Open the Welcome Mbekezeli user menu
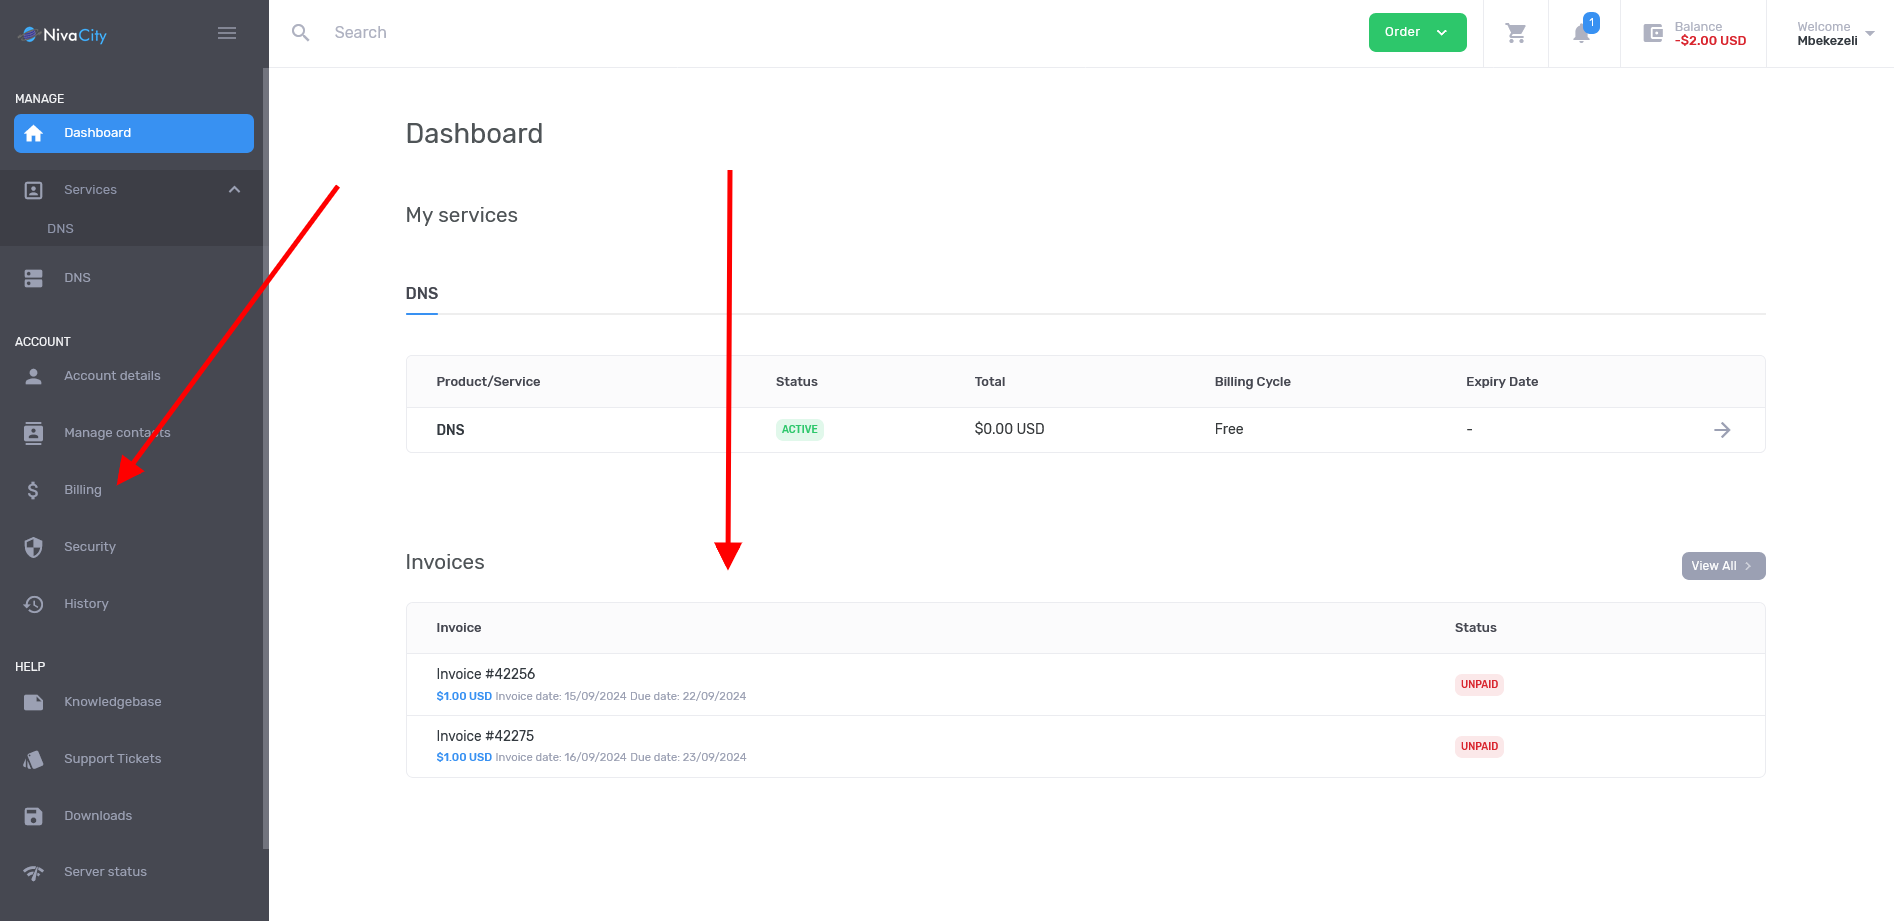This screenshot has width=1894, height=921. [x=1835, y=34]
